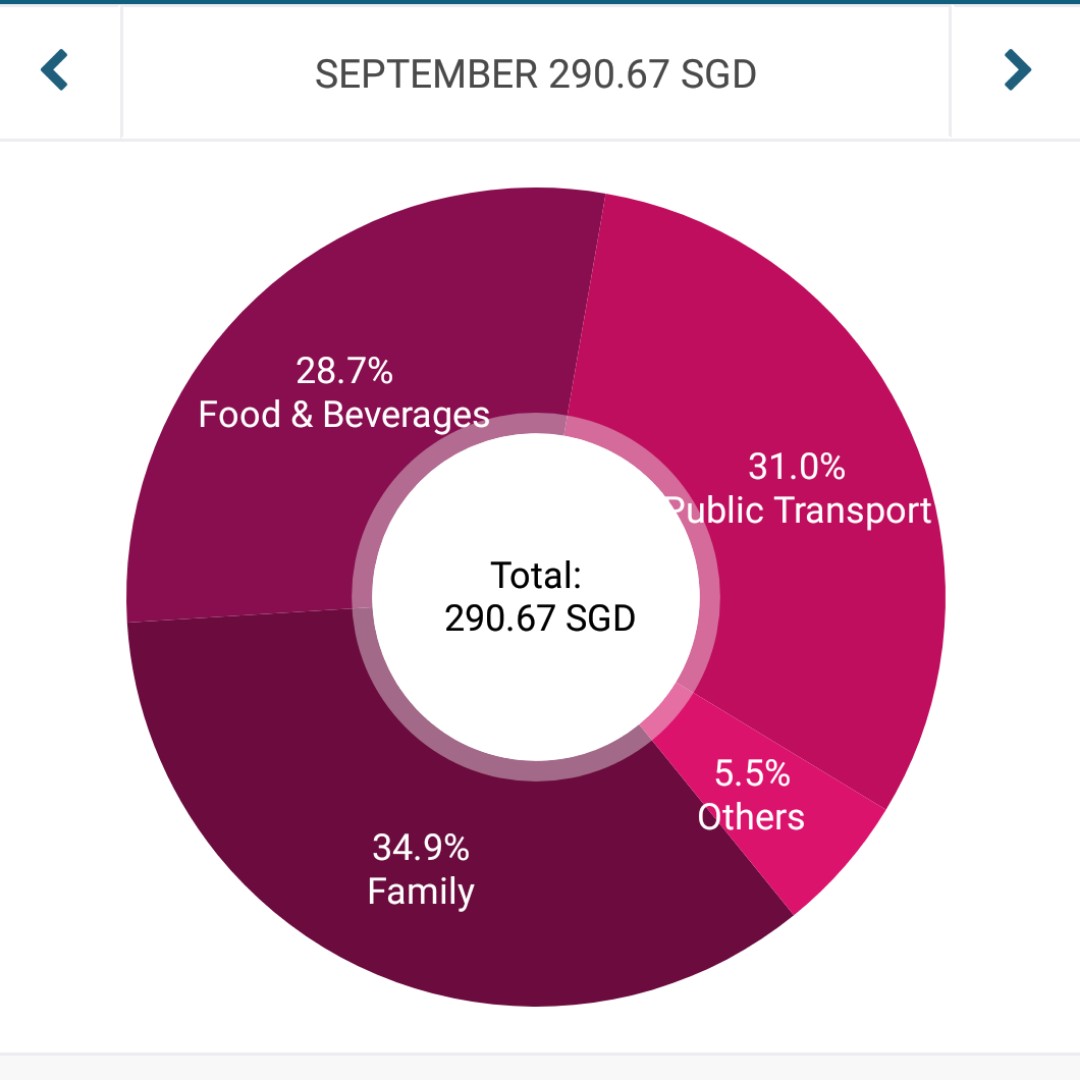Click the 31.0% Public Transport label
The width and height of the screenshot is (1080, 1080).
tap(797, 488)
